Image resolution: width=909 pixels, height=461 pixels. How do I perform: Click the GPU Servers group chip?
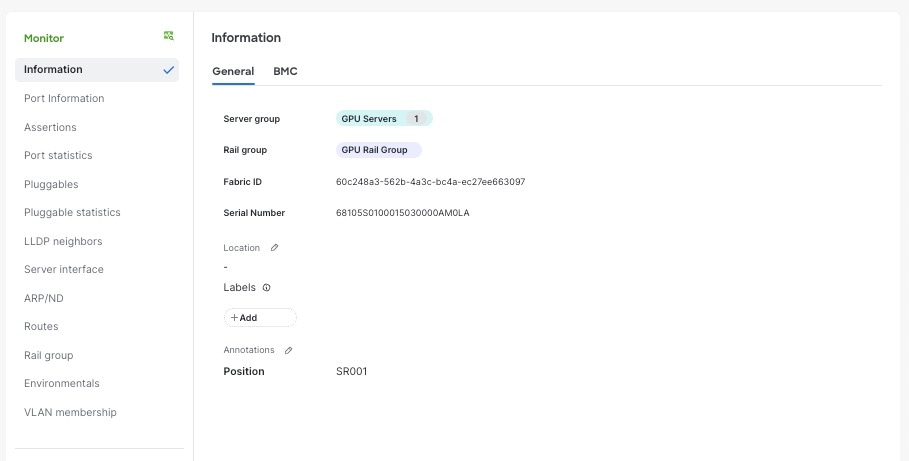(x=384, y=119)
